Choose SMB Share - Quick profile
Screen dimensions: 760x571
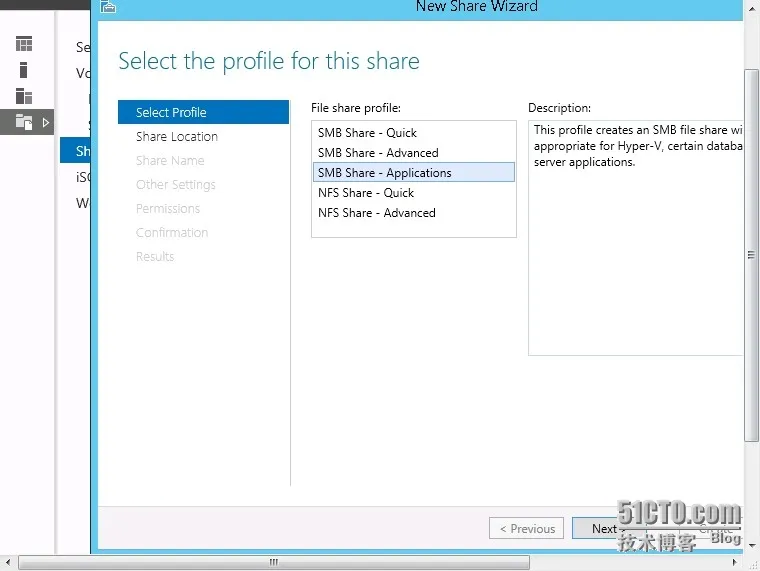tap(367, 133)
